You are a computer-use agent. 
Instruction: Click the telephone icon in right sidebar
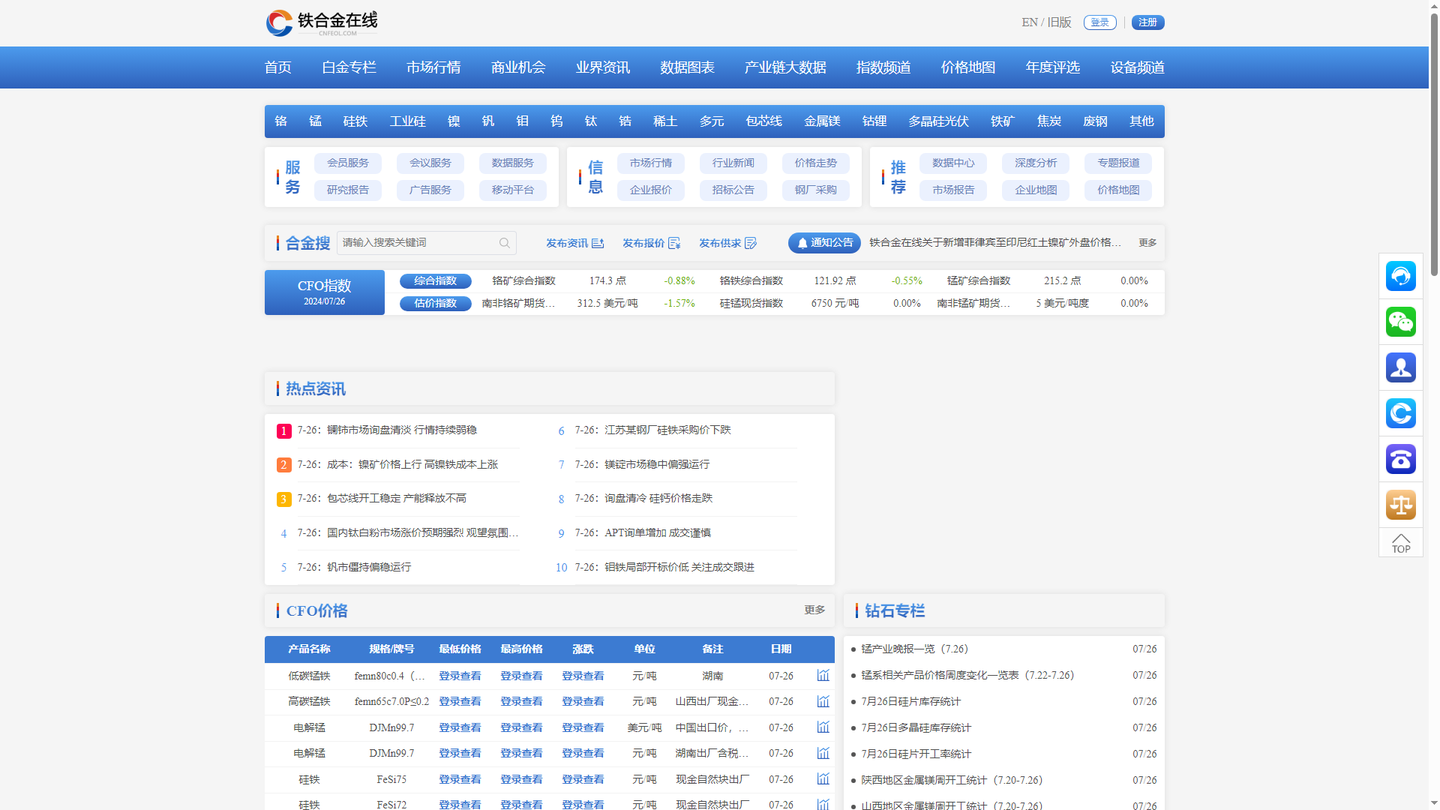pyautogui.click(x=1401, y=459)
